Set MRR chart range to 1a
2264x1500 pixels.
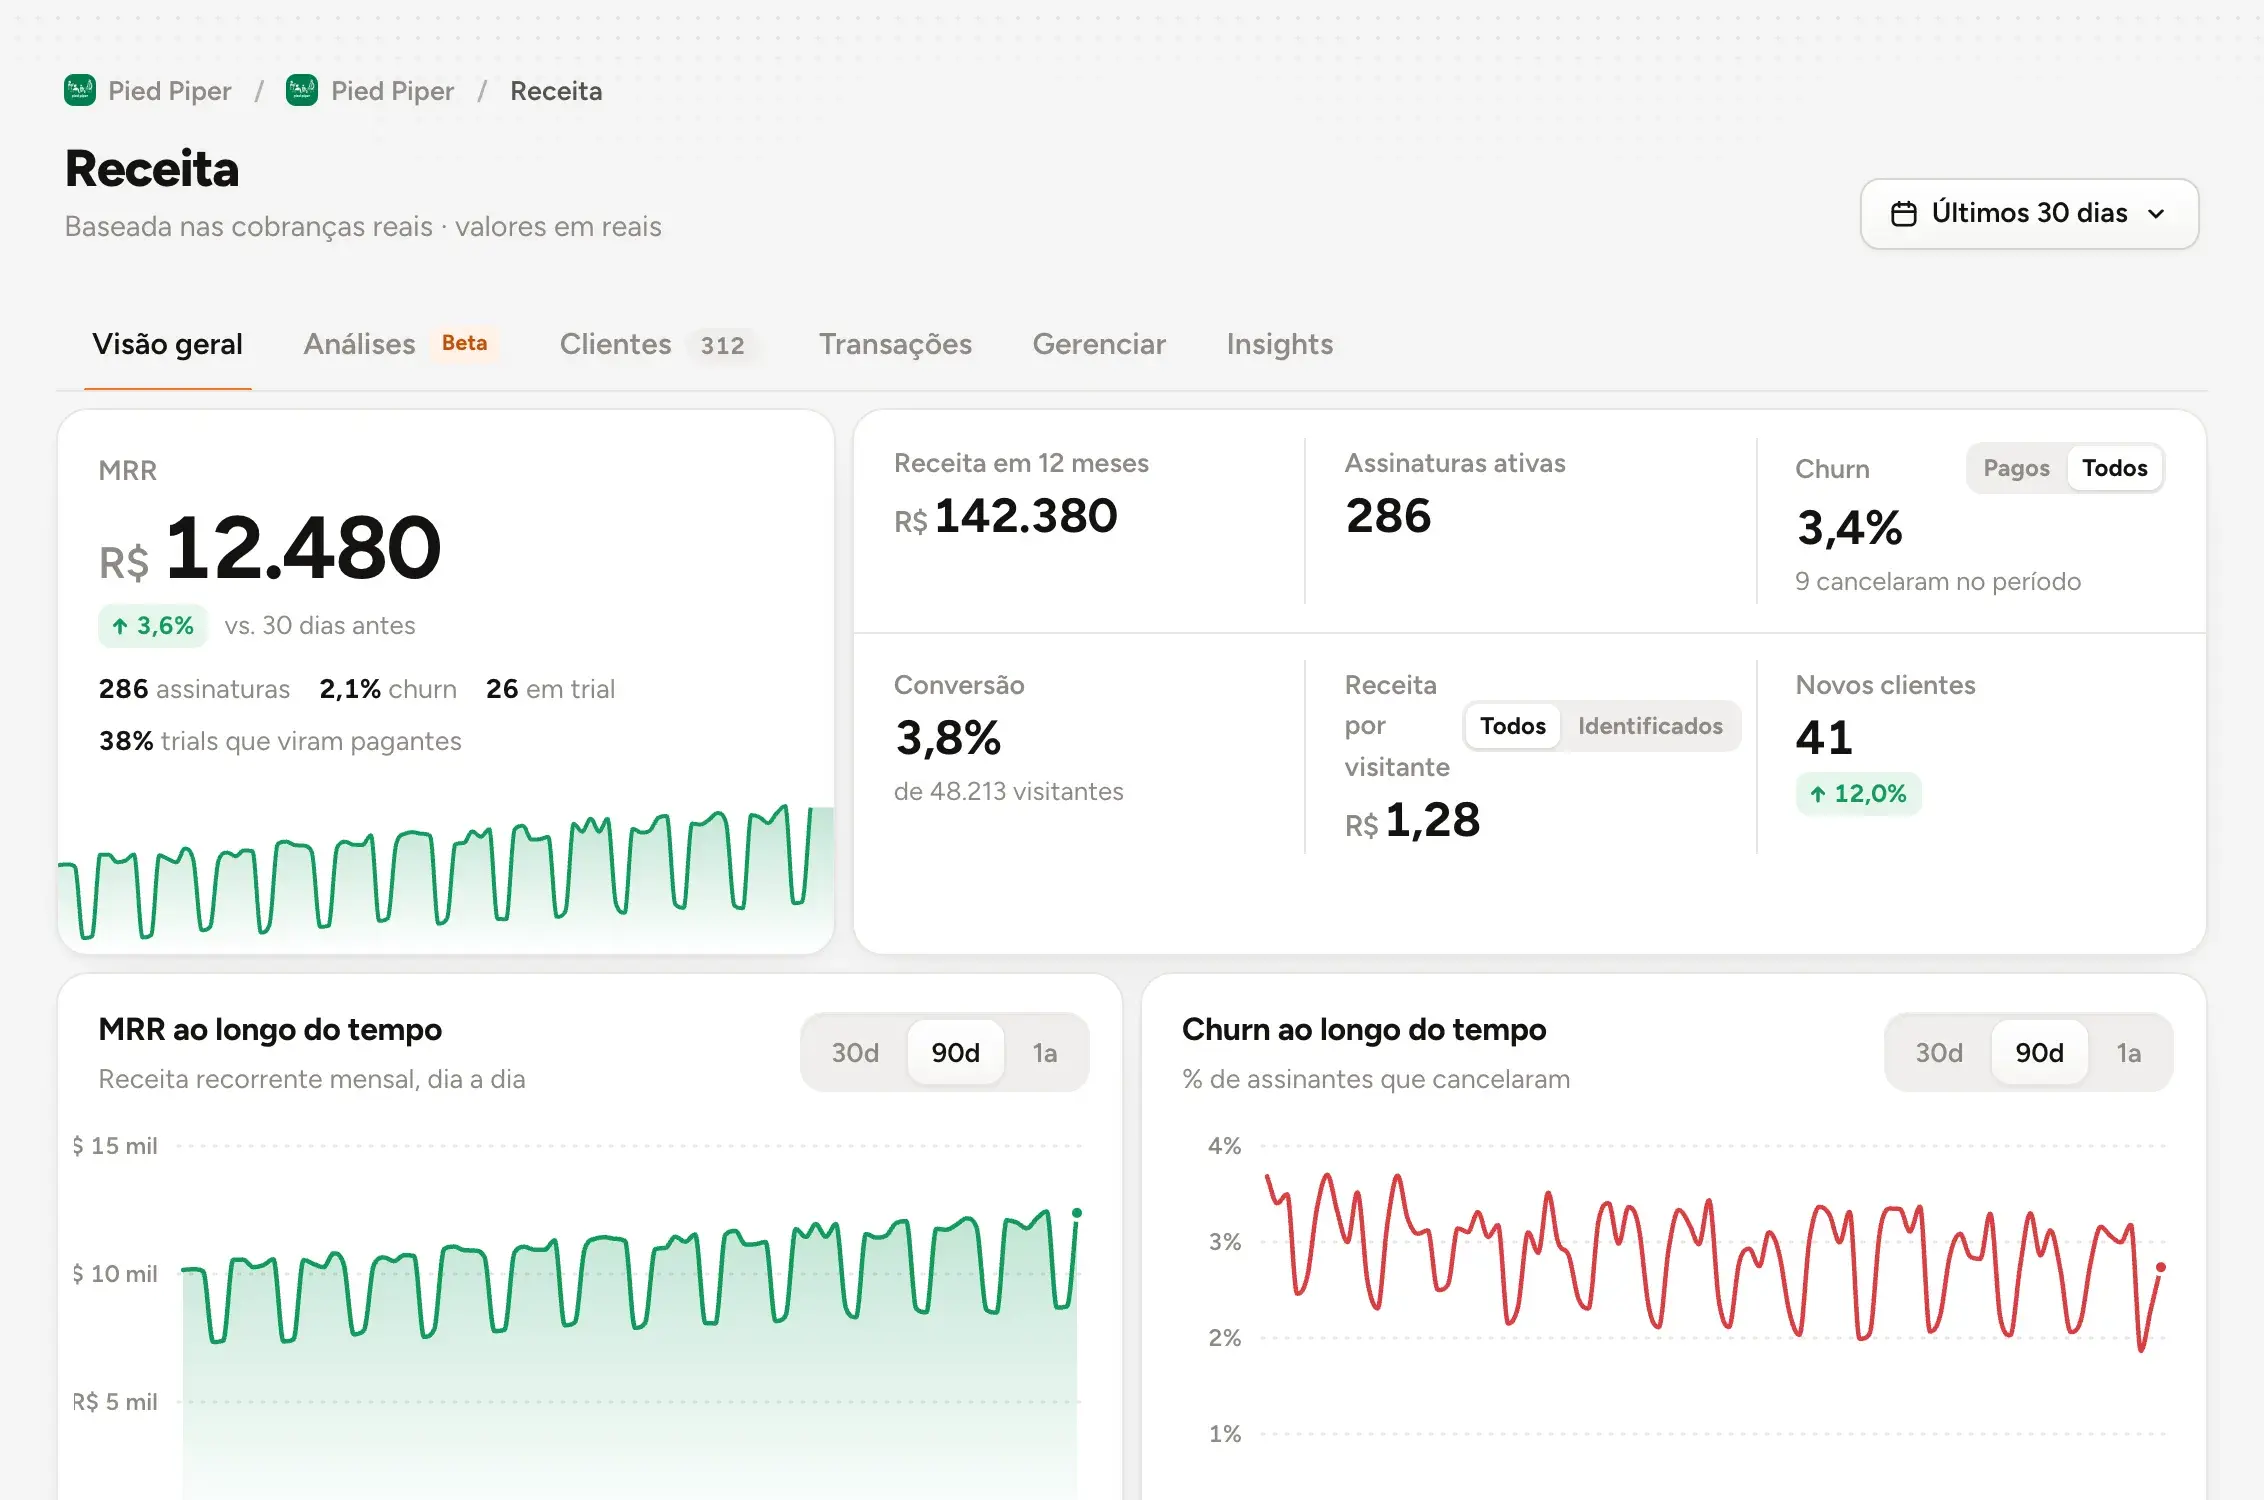point(1045,1053)
